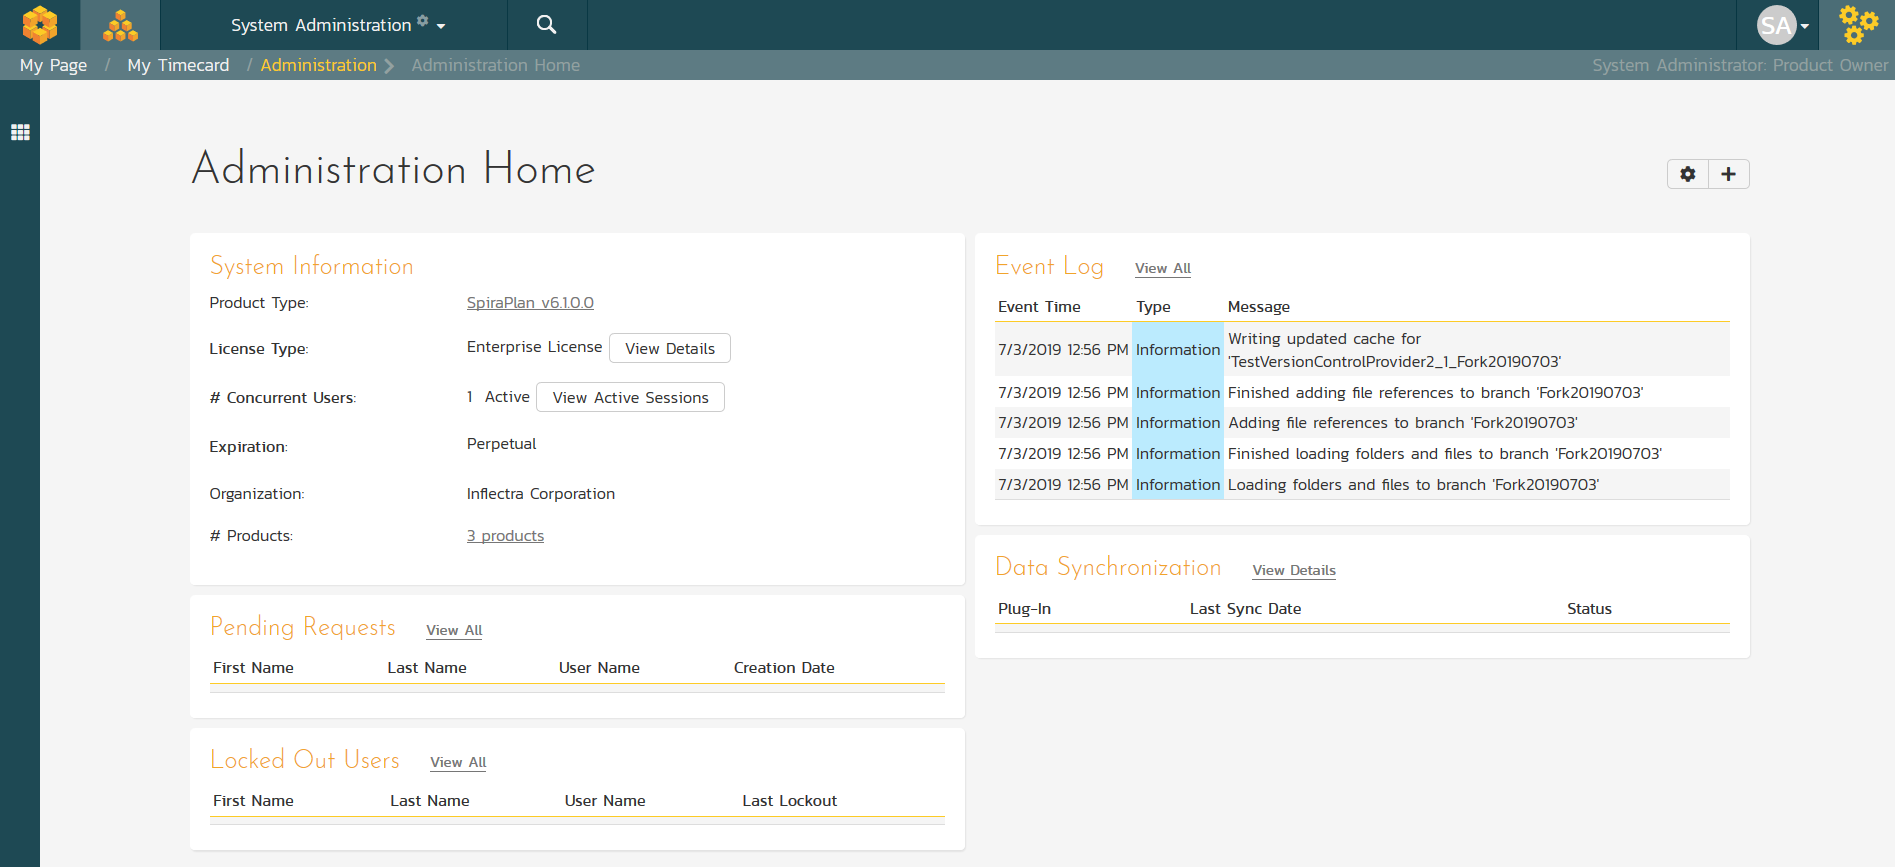The height and width of the screenshot is (867, 1895).
Task: Open the 3 products link
Action: (x=505, y=536)
